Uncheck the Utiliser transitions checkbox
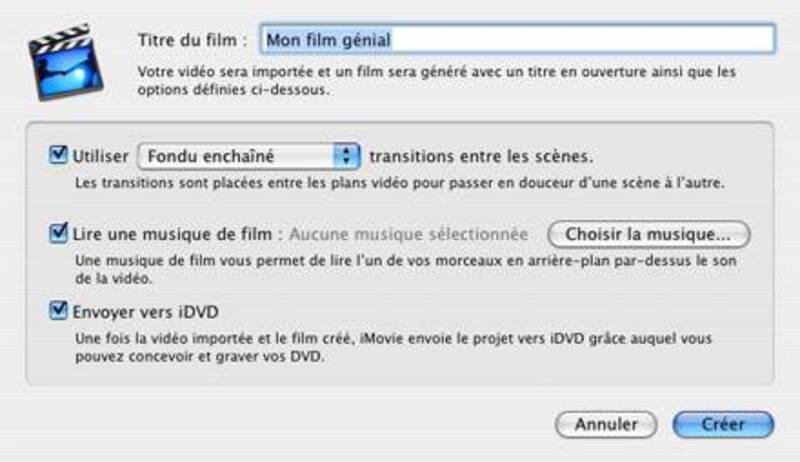Image resolution: width=800 pixels, height=462 pixels. (58, 155)
